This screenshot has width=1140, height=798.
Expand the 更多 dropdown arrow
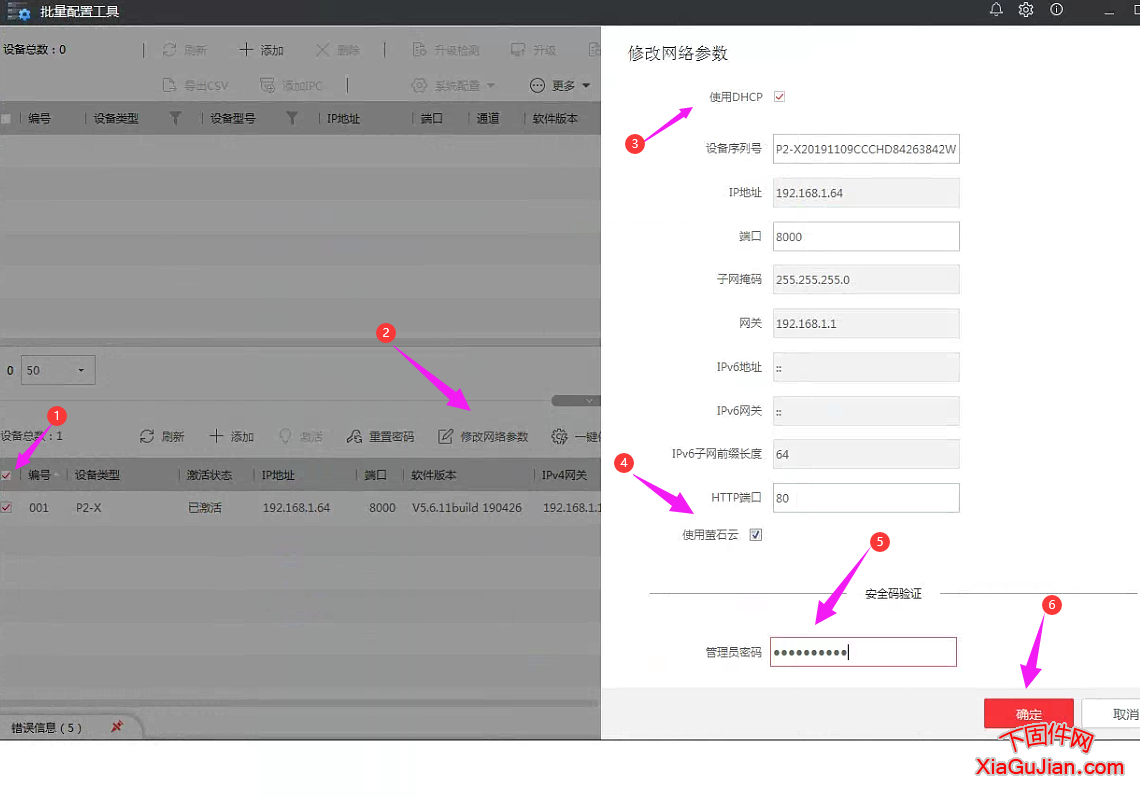click(x=586, y=85)
